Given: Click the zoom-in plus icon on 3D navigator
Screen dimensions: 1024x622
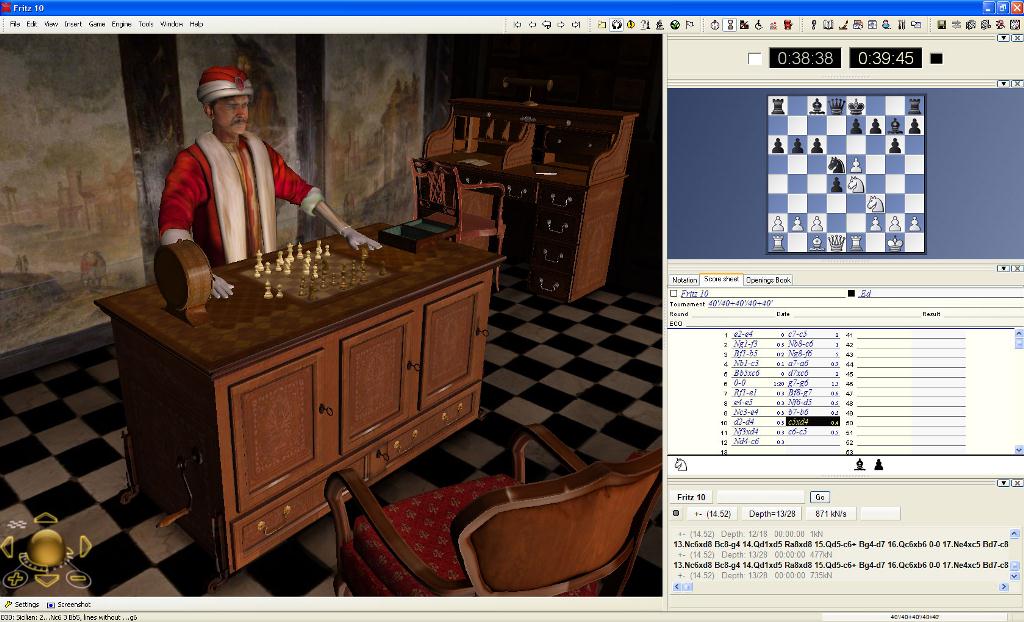Looking at the screenshot, I should tap(14, 579).
